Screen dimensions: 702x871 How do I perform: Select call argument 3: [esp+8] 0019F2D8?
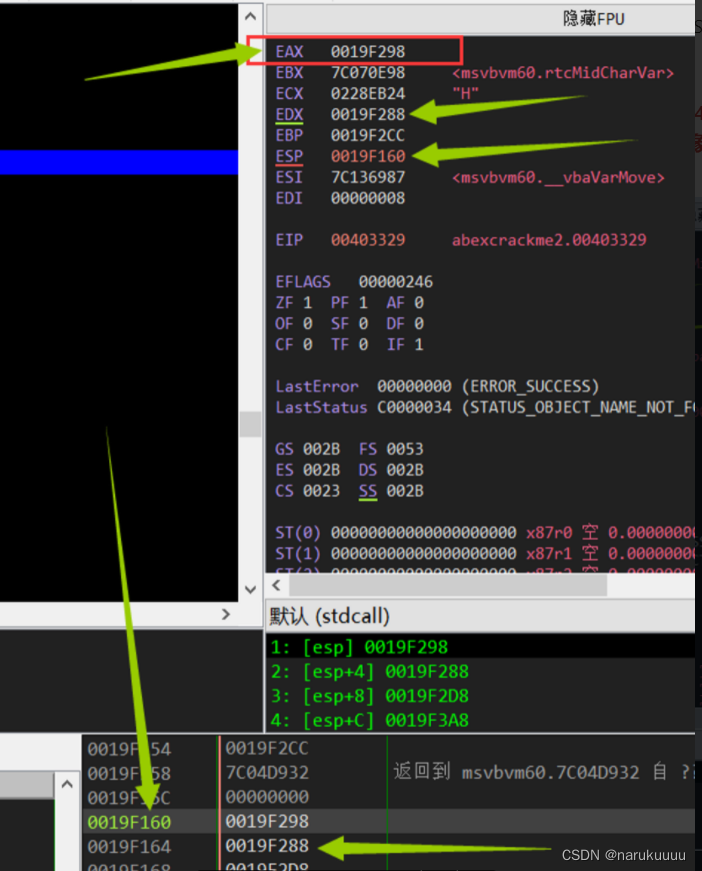(x=481, y=696)
